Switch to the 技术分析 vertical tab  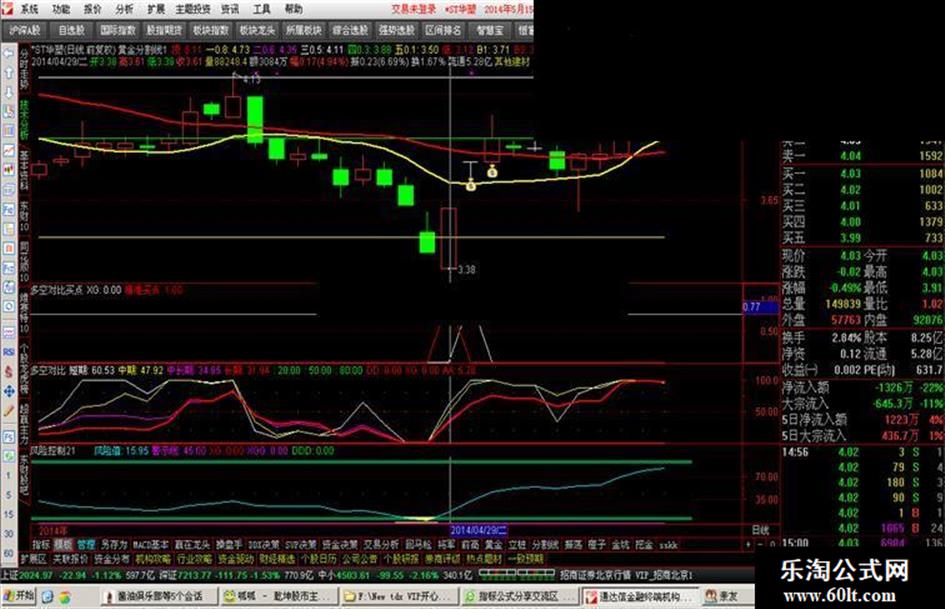[25, 120]
